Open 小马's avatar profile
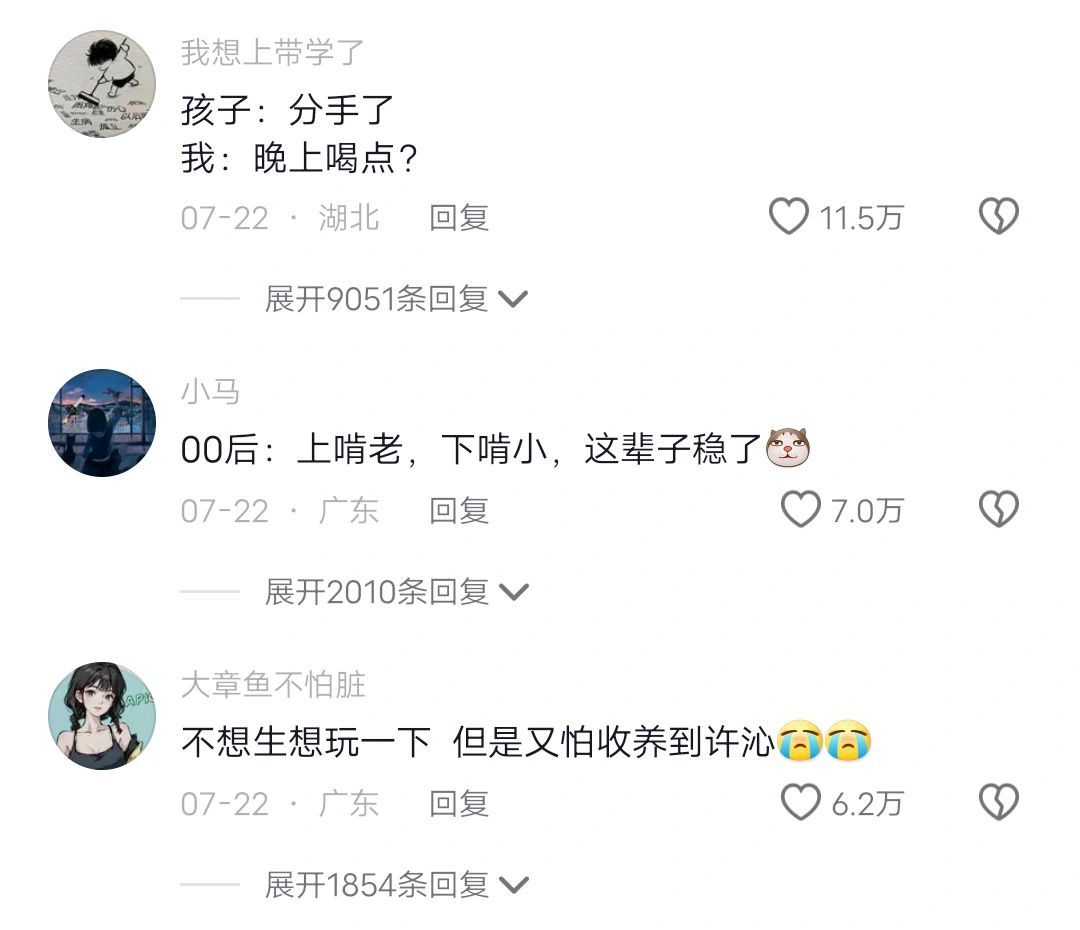 point(102,423)
